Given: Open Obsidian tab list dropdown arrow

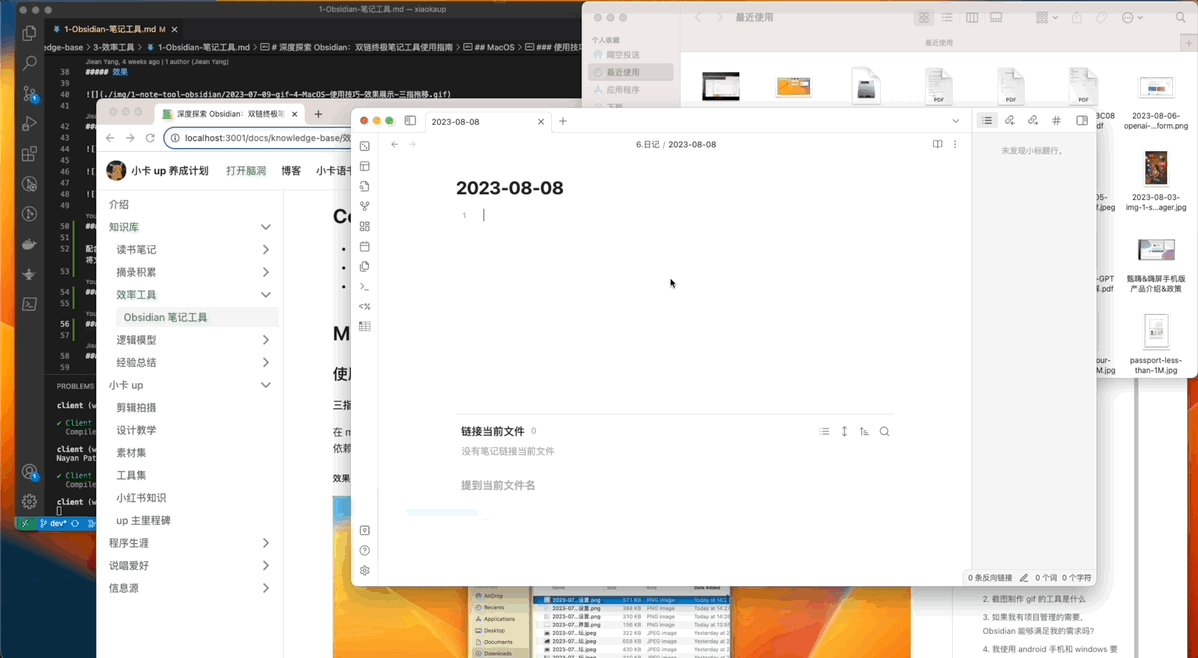Looking at the screenshot, I should tap(955, 121).
